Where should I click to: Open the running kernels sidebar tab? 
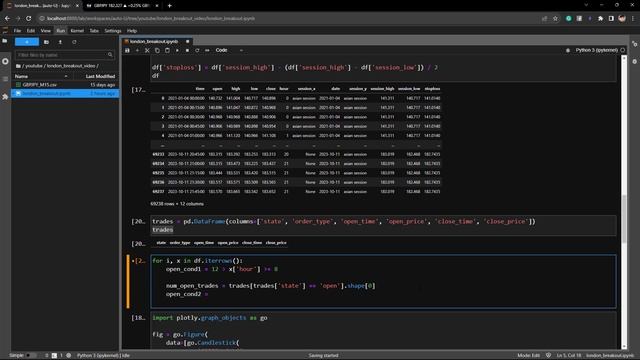(5, 61)
